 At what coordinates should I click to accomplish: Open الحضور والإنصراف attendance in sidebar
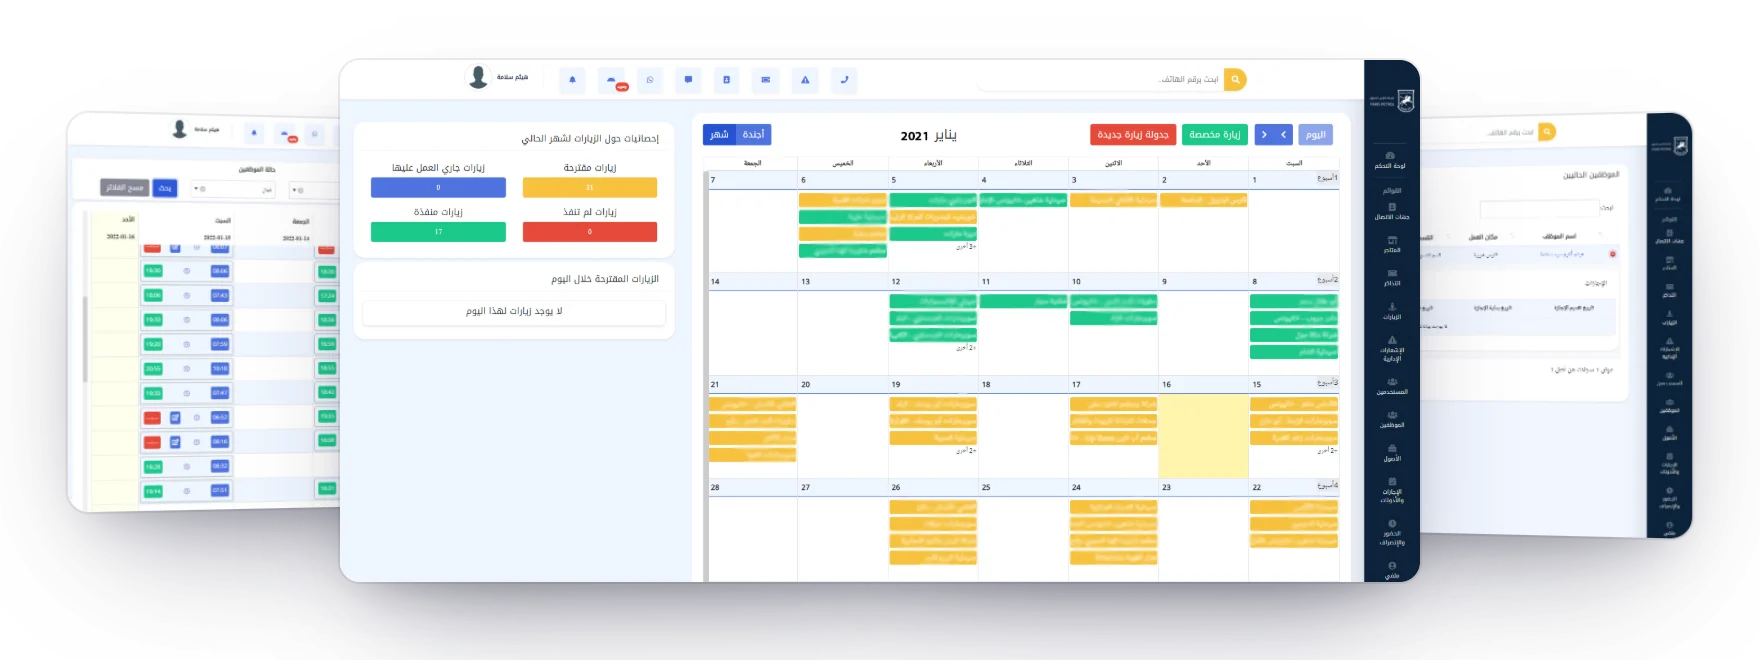[x=1391, y=532]
